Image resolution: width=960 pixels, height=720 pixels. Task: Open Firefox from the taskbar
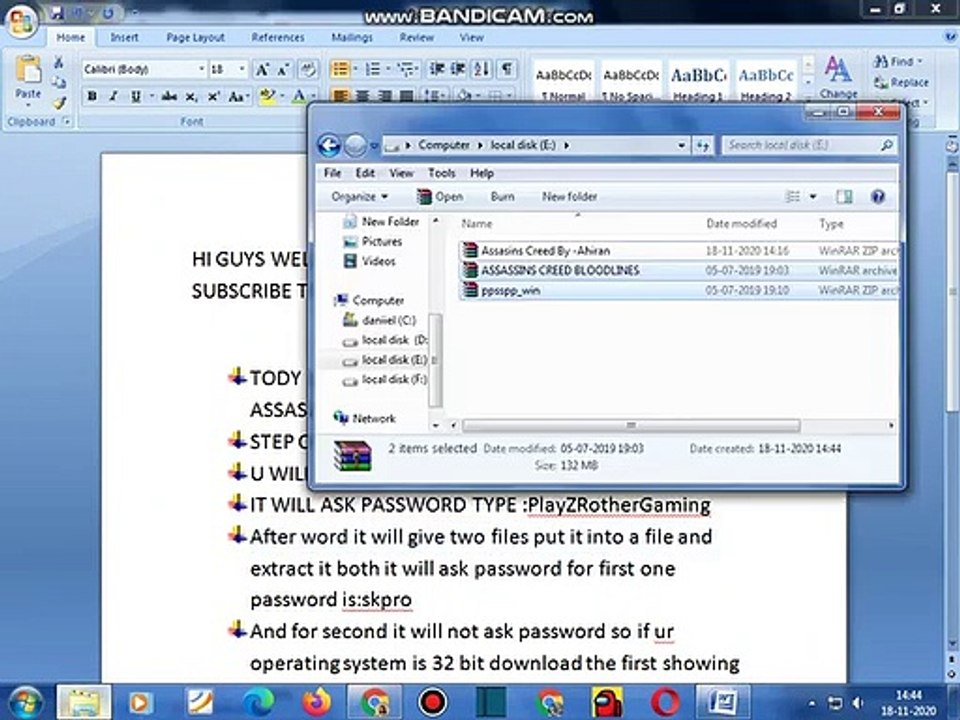pyautogui.click(x=317, y=702)
